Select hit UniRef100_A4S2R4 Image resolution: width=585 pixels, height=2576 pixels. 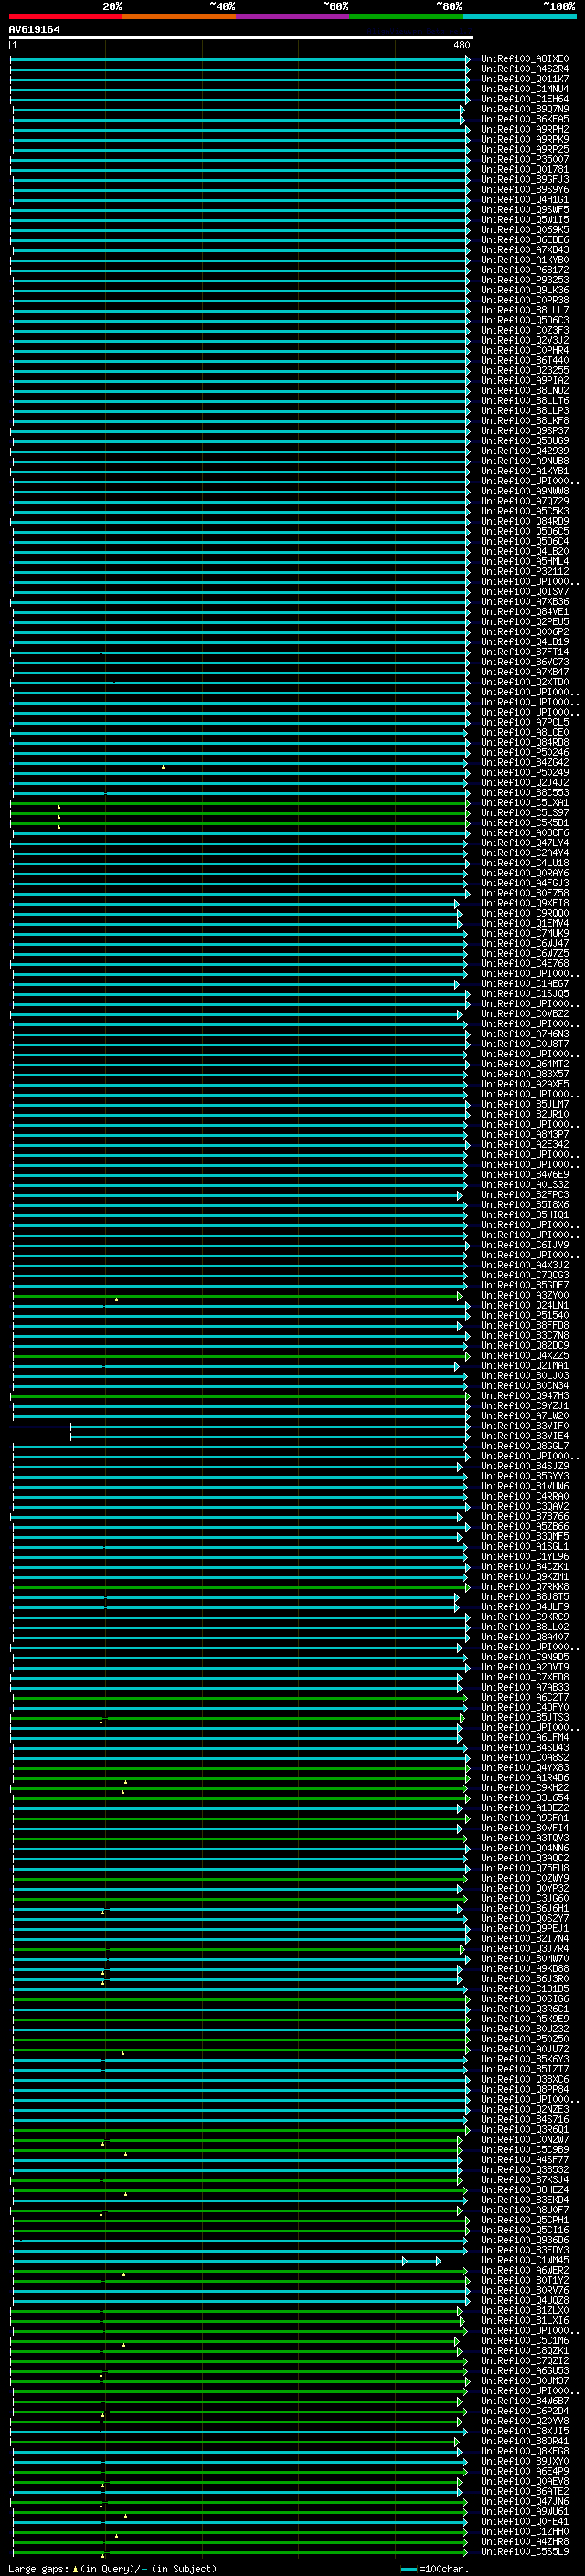(x=524, y=69)
